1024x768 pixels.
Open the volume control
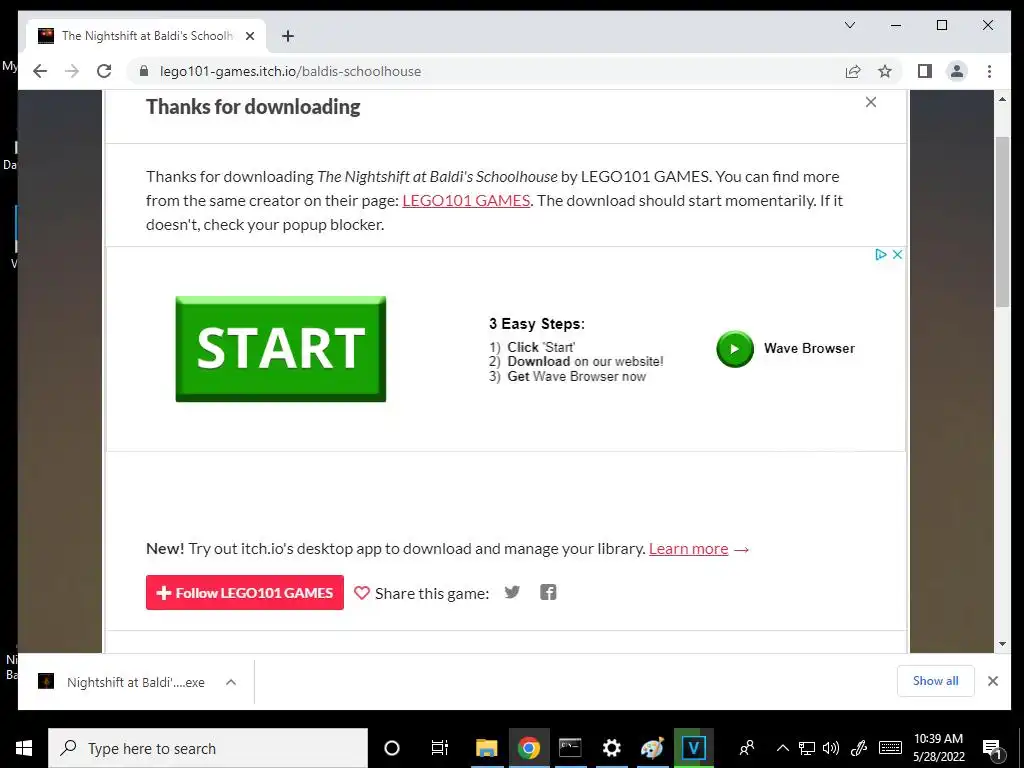pyautogui.click(x=831, y=748)
